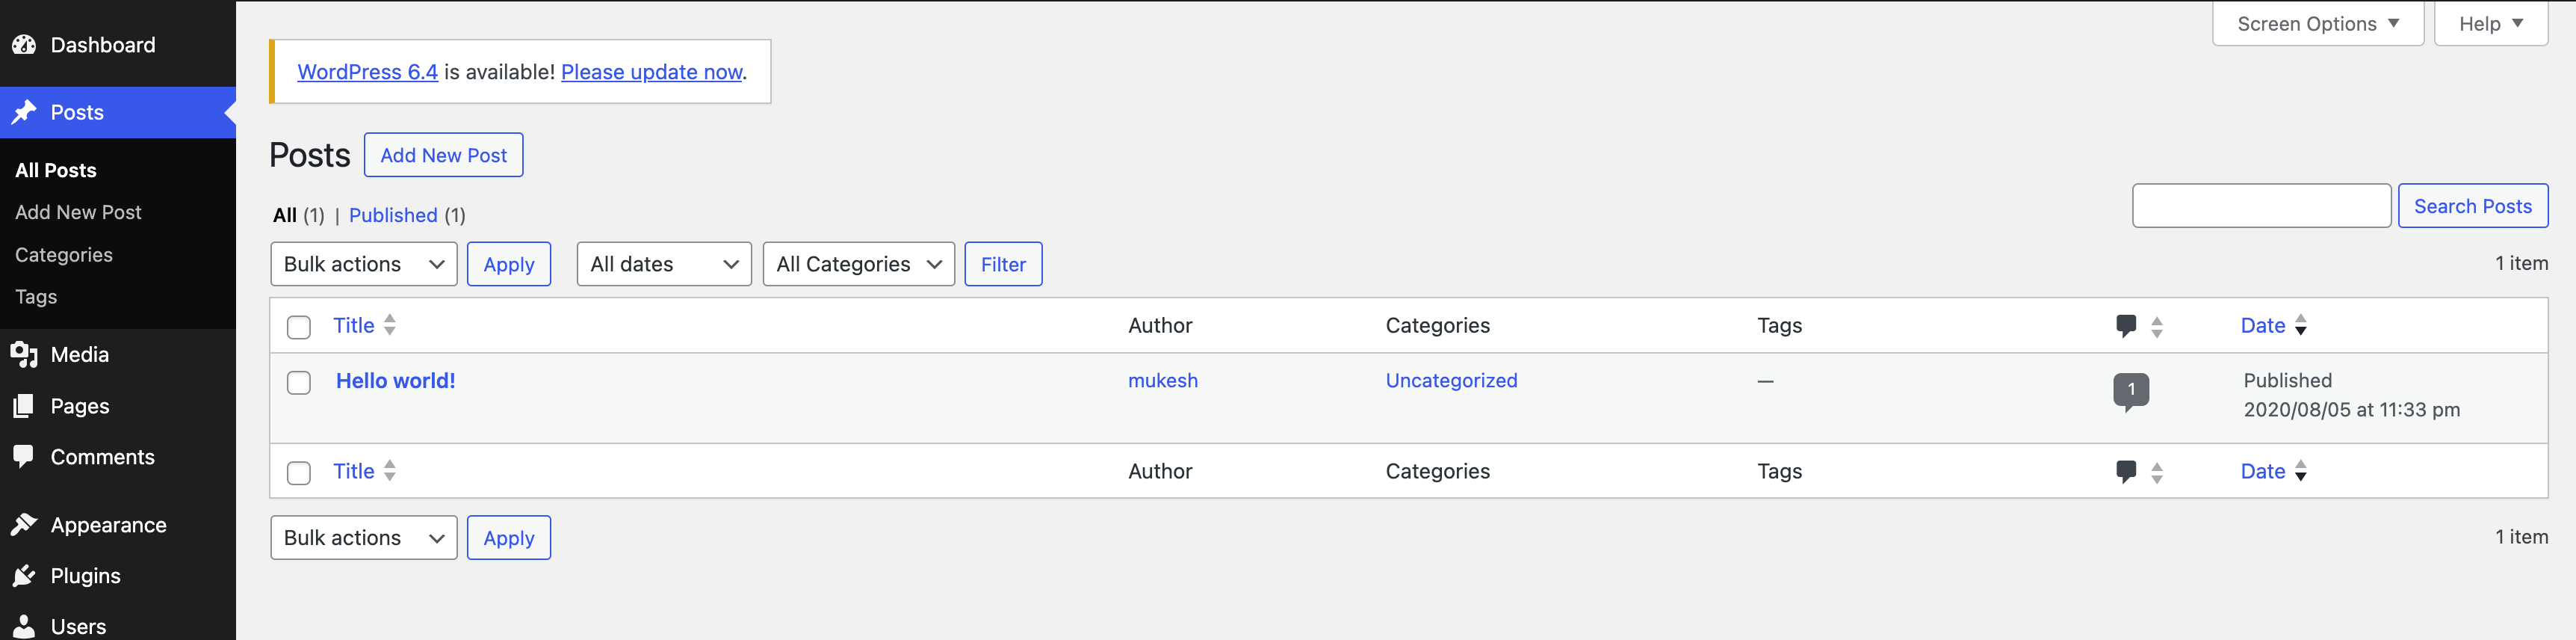Expand the All Categories dropdown

pos(858,264)
